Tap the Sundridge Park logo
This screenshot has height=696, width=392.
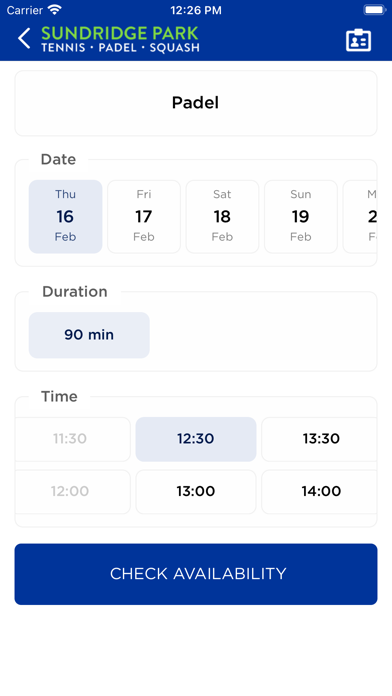click(x=120, y=39)
